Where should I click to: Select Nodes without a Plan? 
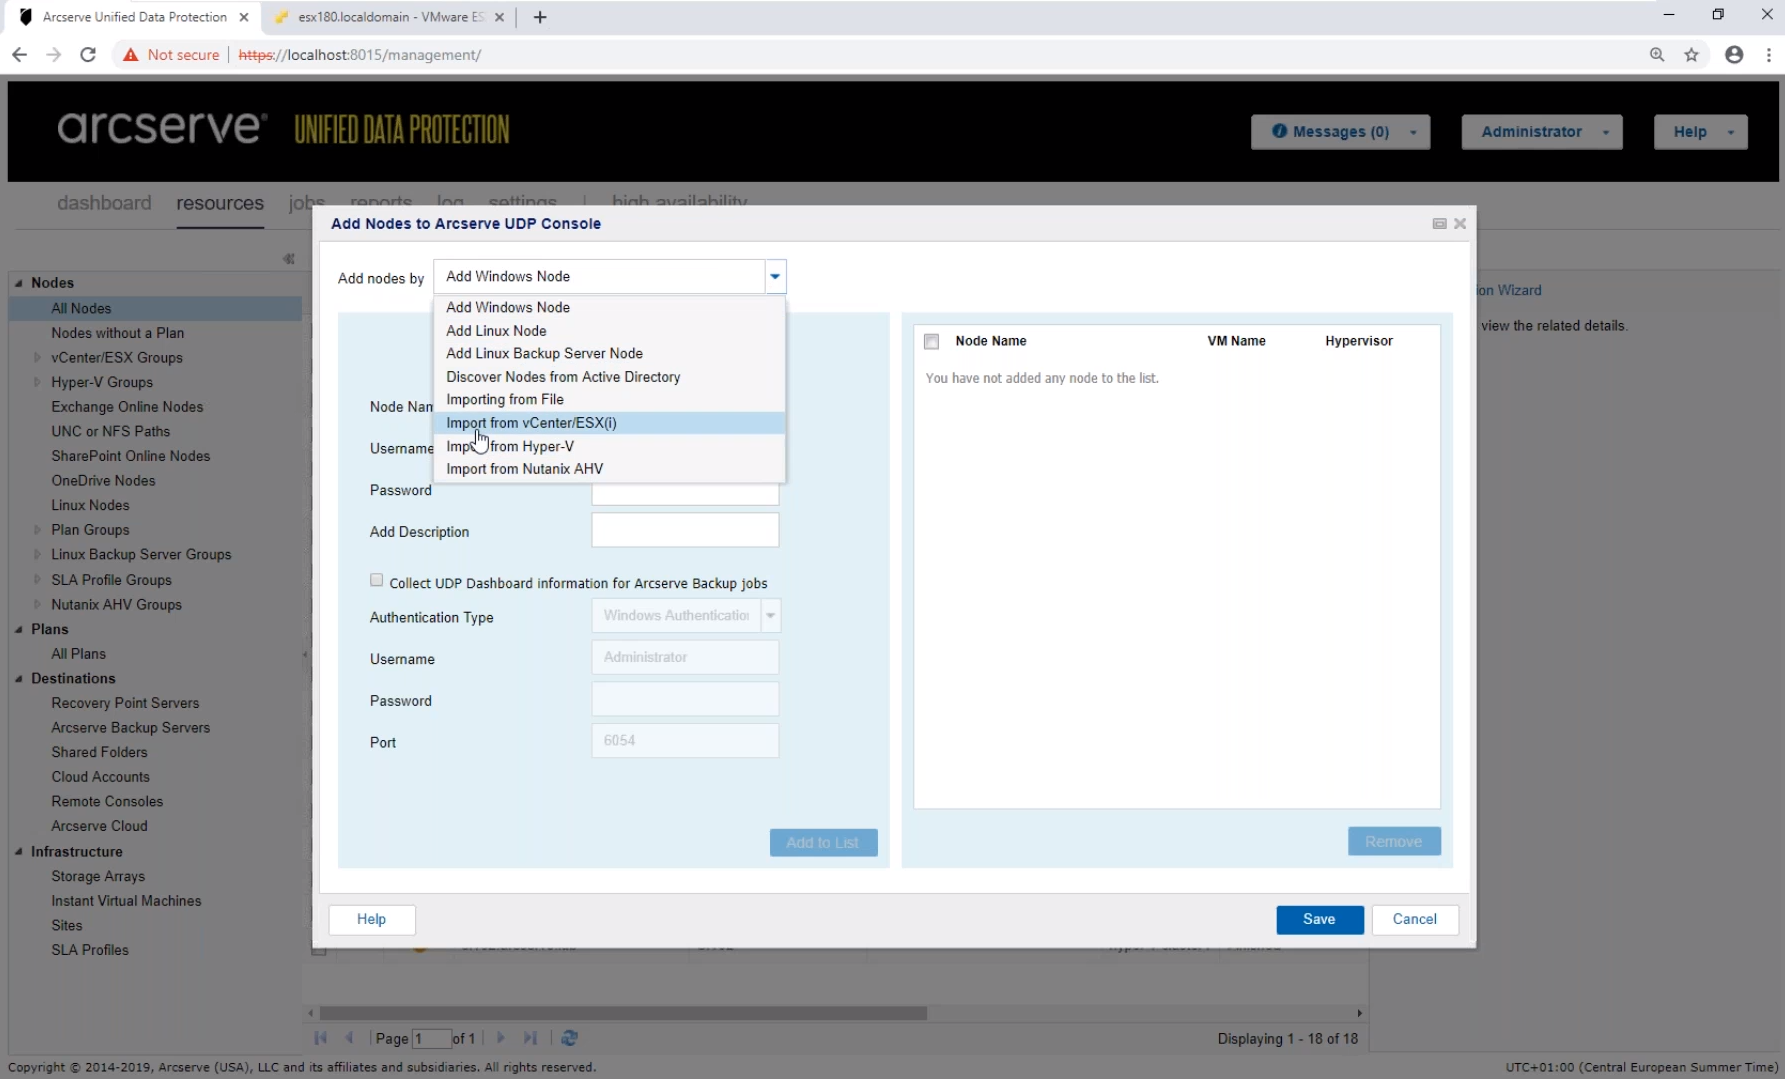(x=118, y=333)
